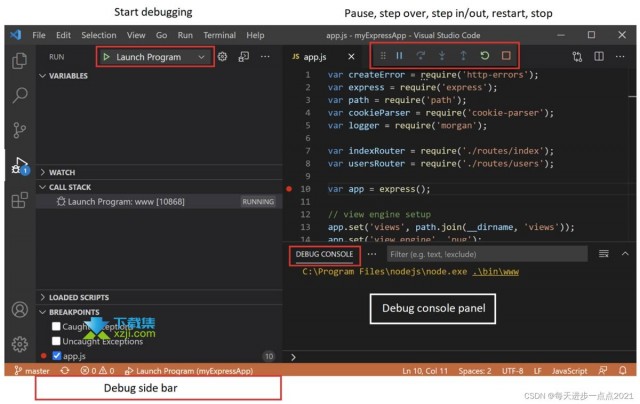Open the Accounts icon in activity bar
Viewport: 640px width, 404px height.
point(20,309)
